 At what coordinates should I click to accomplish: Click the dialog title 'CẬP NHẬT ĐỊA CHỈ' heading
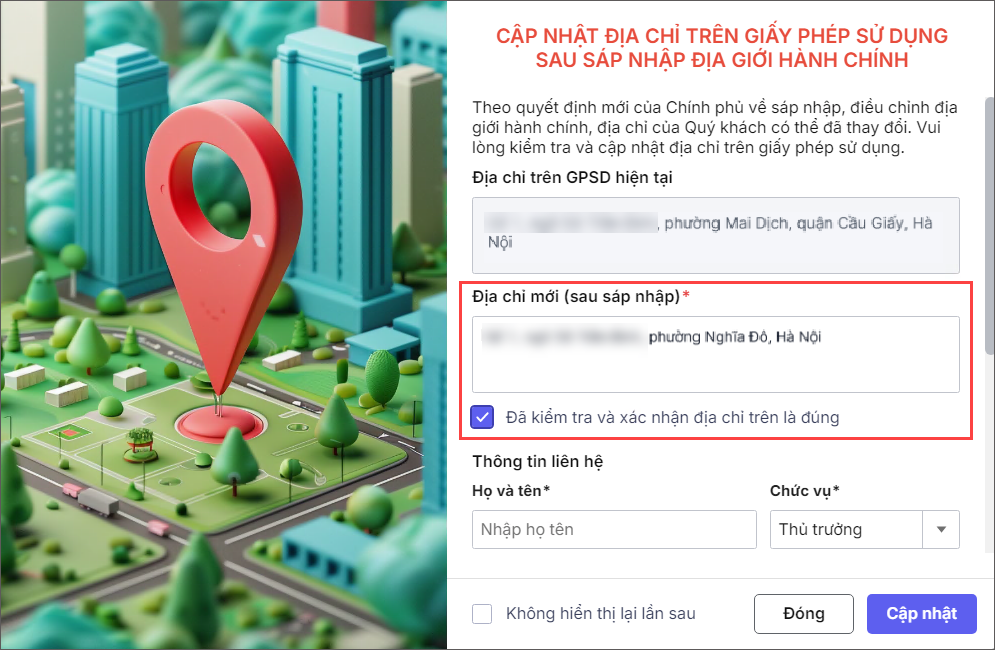pos(722,48)
